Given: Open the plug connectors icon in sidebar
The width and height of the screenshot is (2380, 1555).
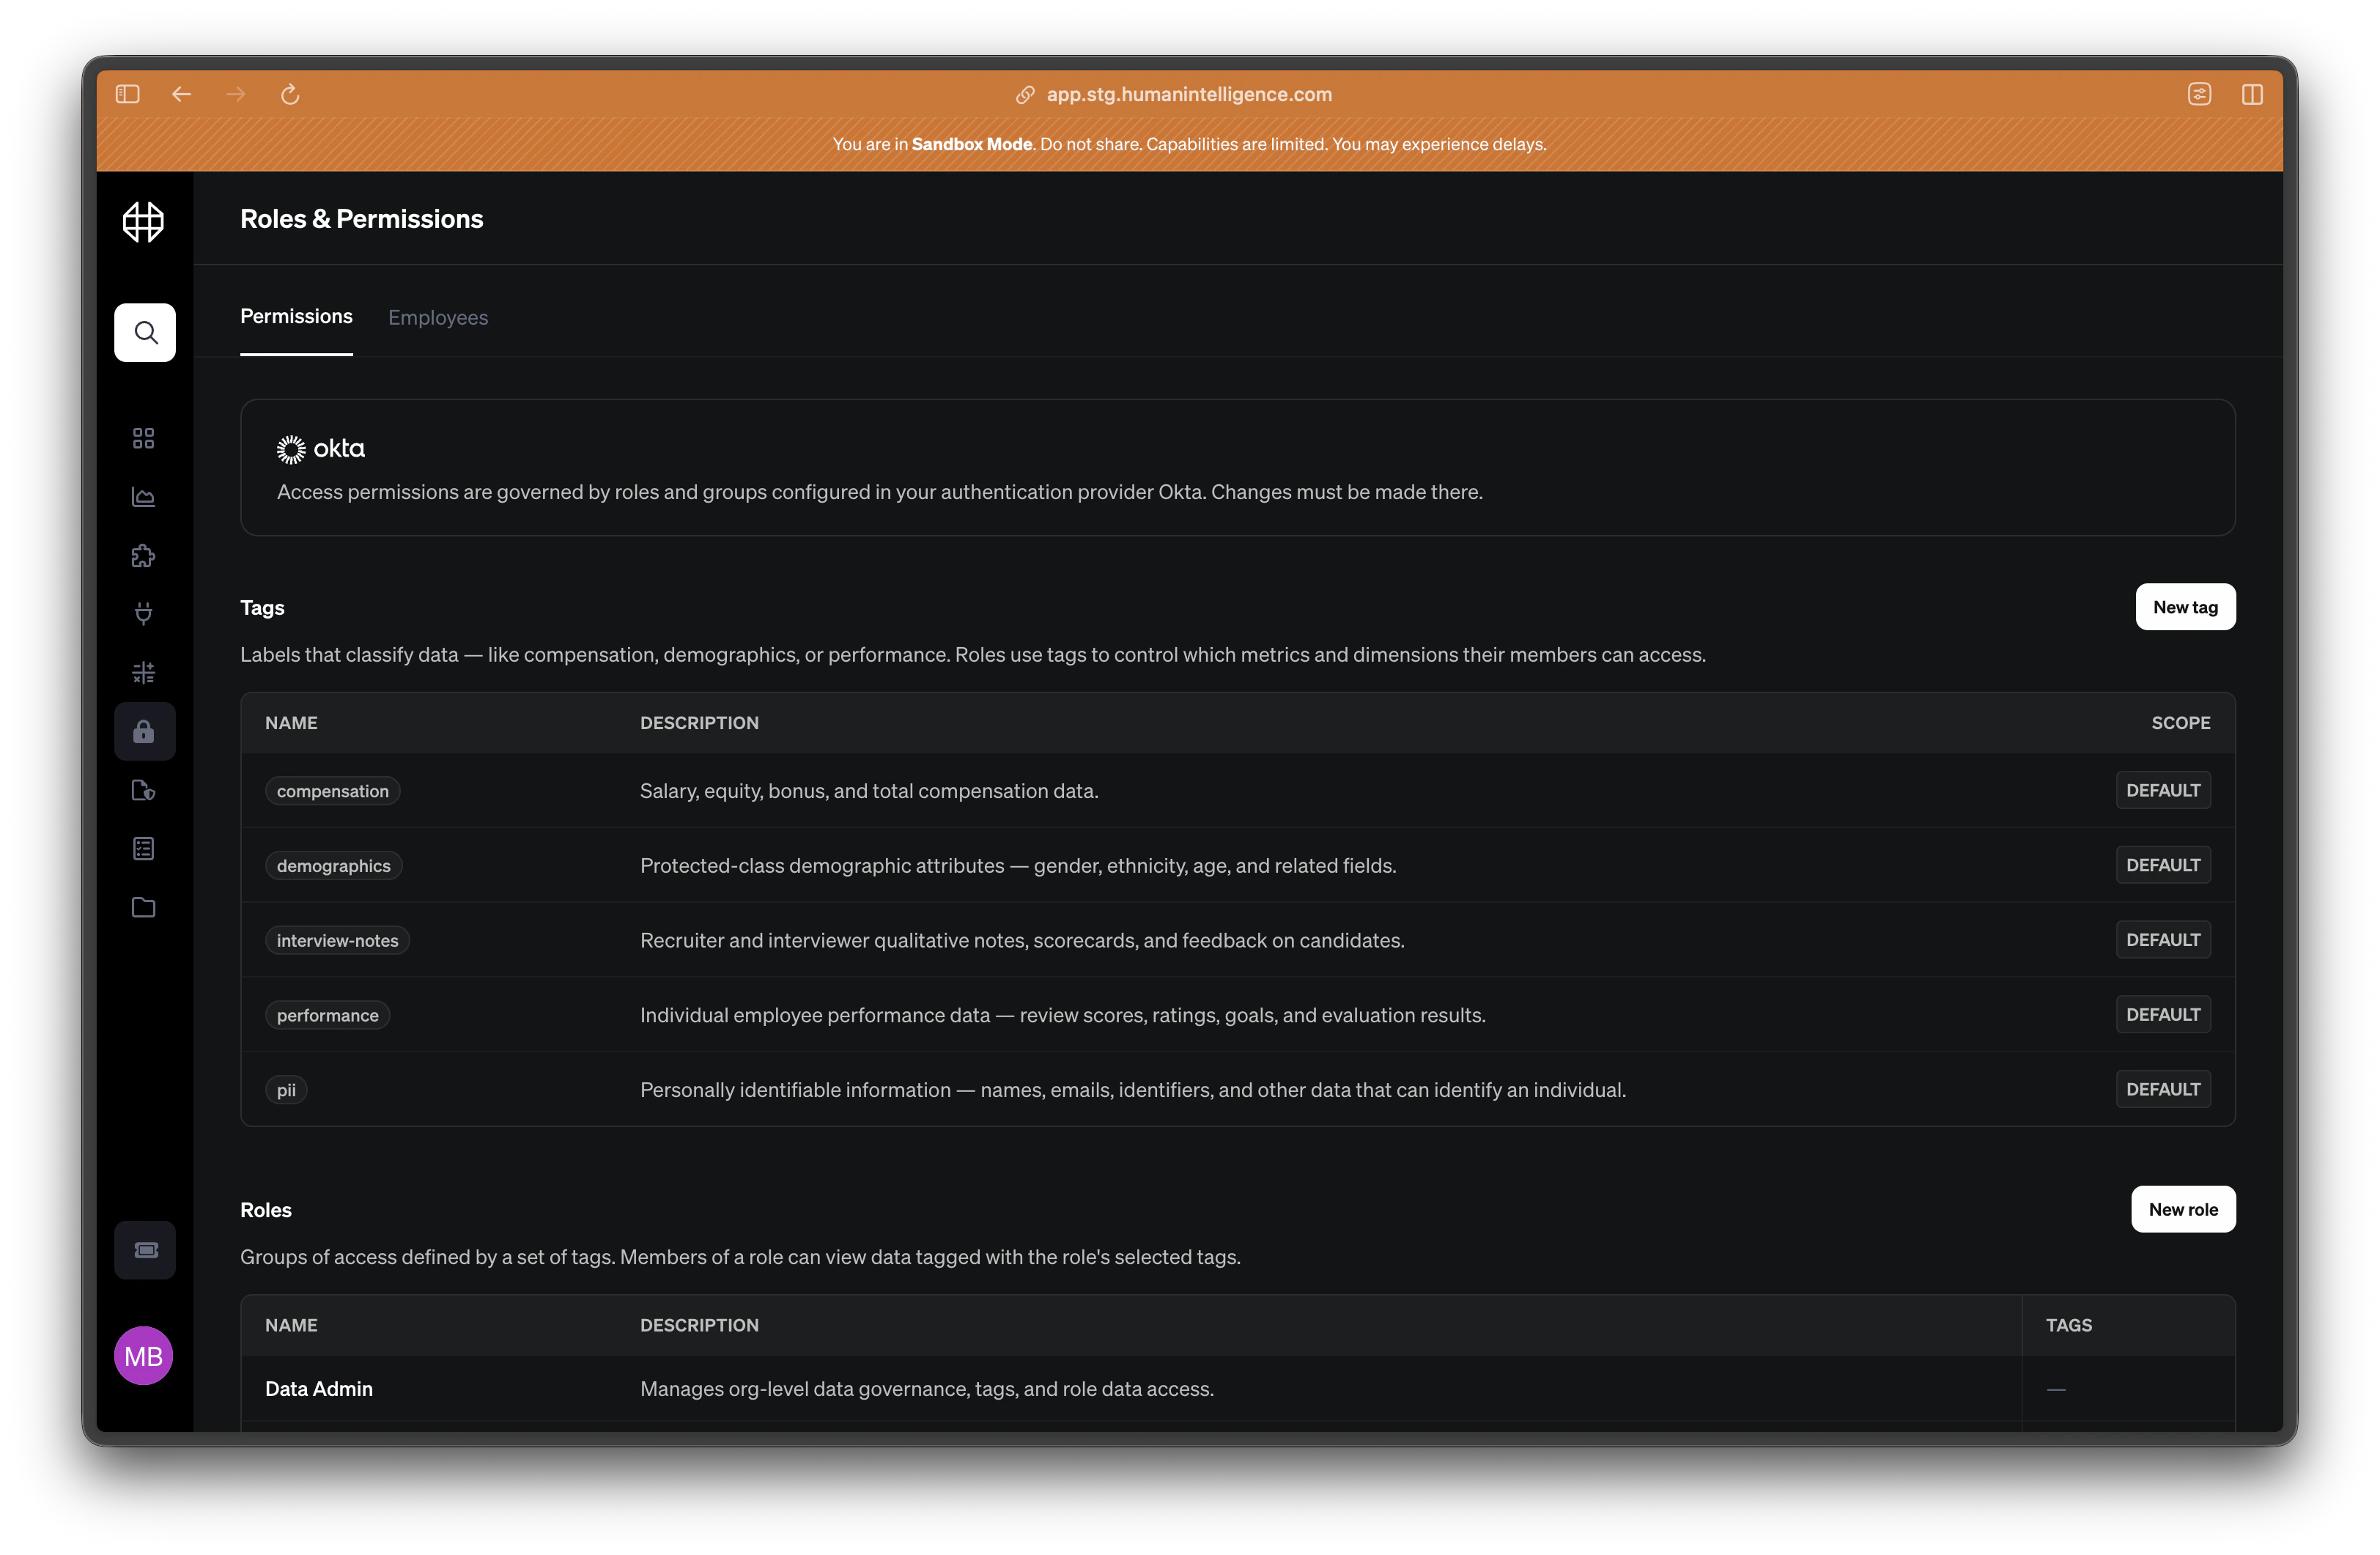Looking at the screenshot, I should click(144, 614).
